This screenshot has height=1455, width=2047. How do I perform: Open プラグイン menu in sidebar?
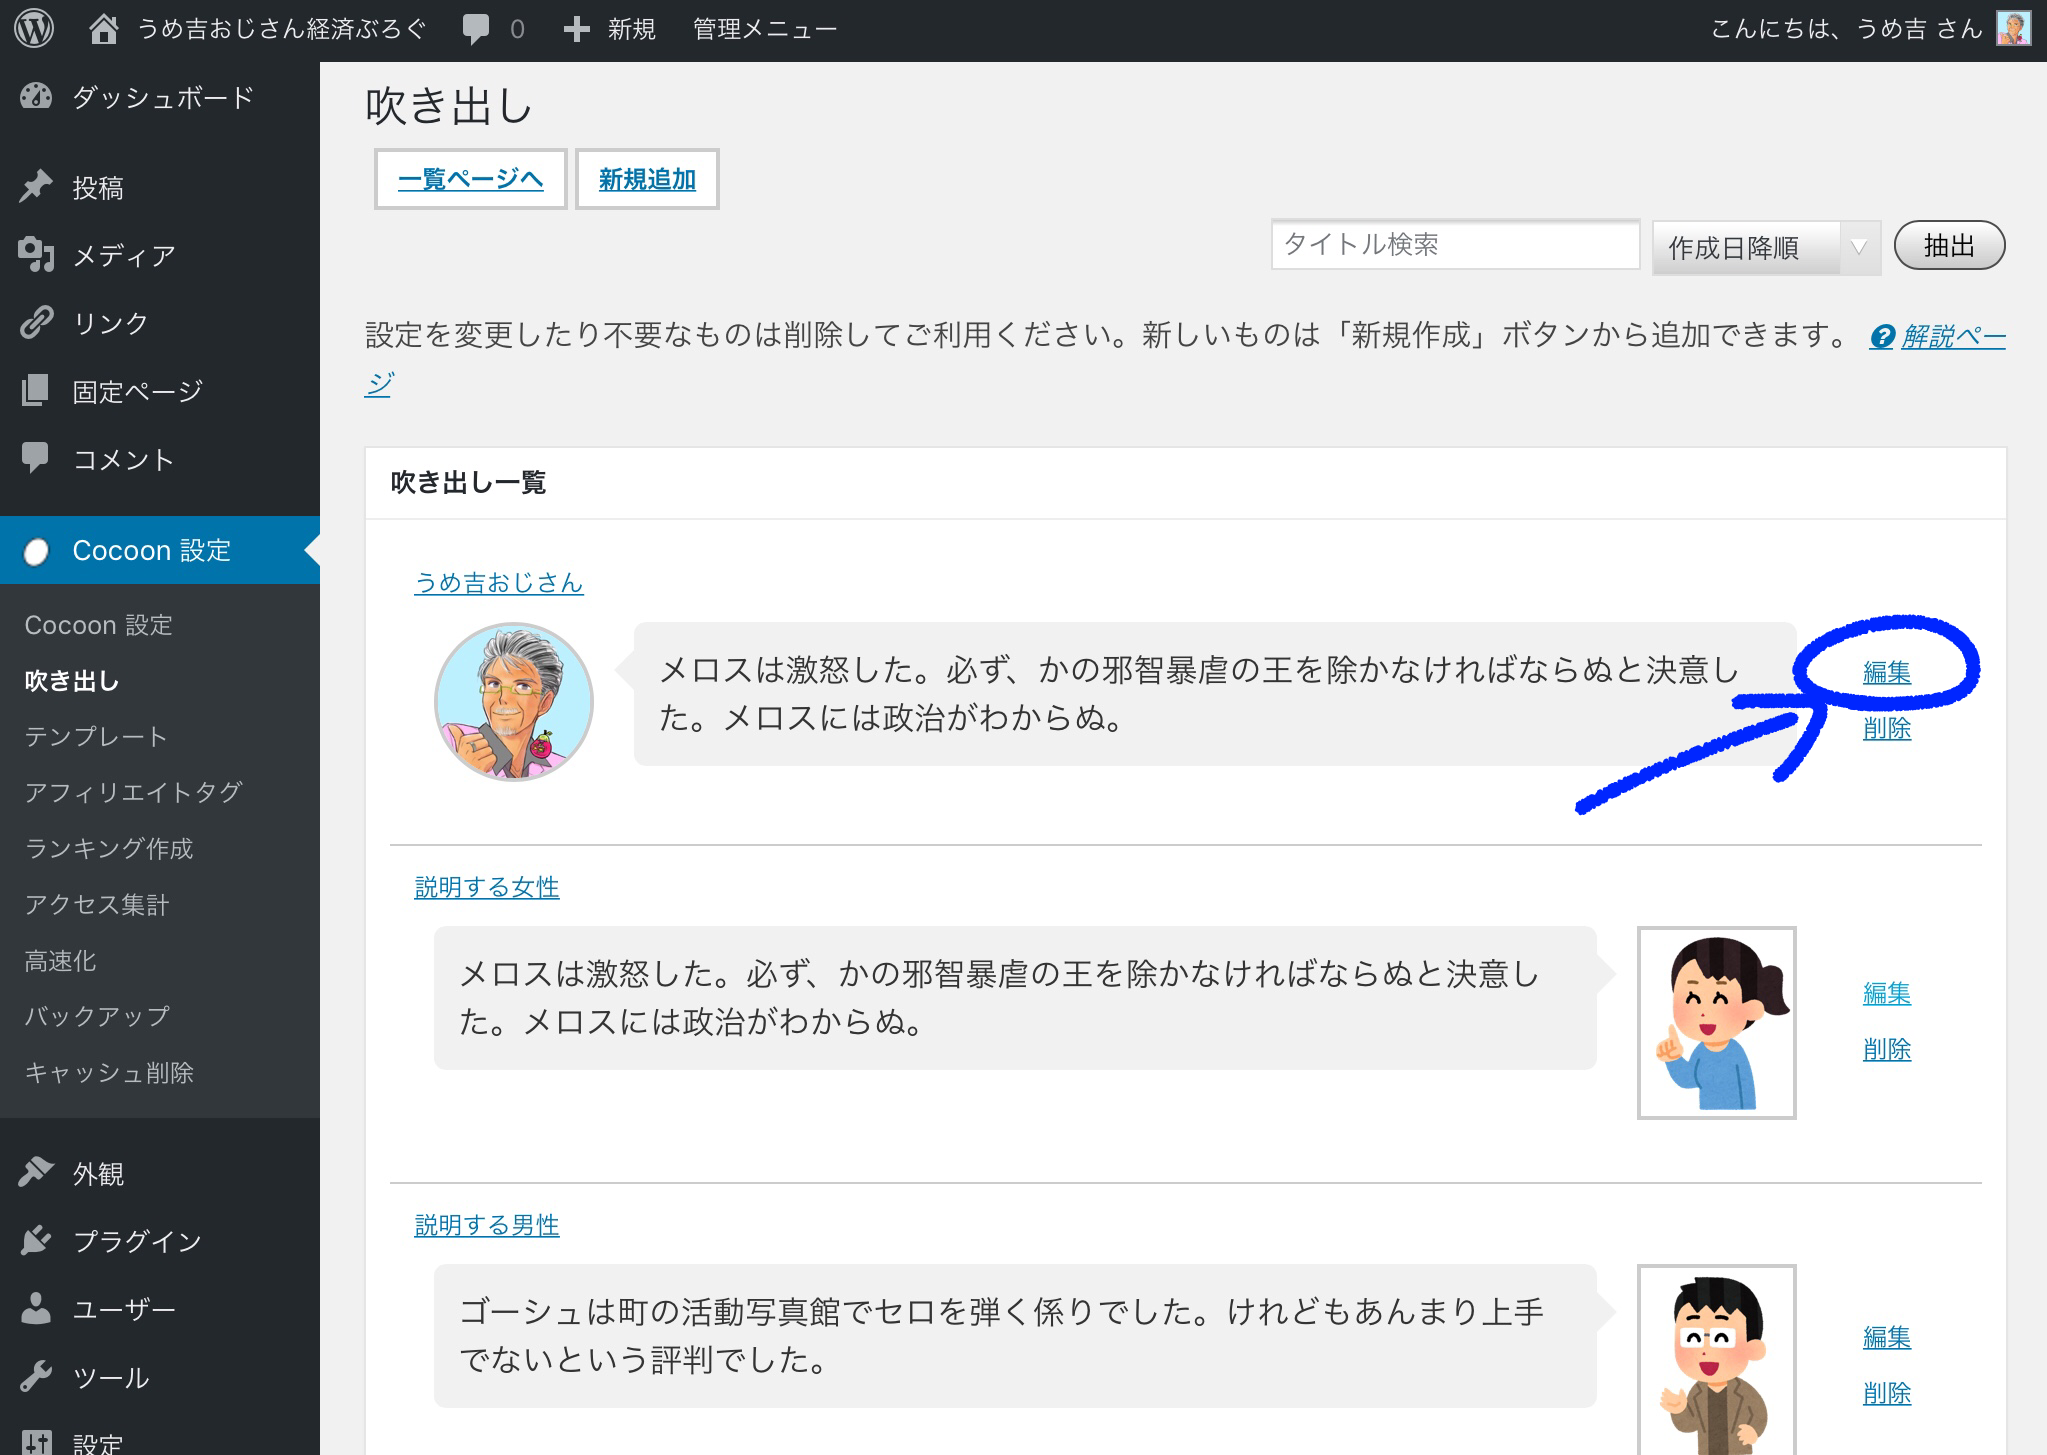click(137, 1241)
